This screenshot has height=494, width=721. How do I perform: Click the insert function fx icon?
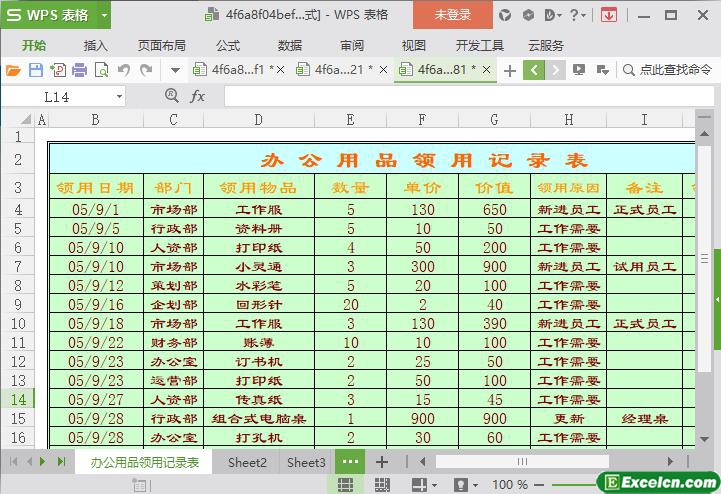coord(197,96)
